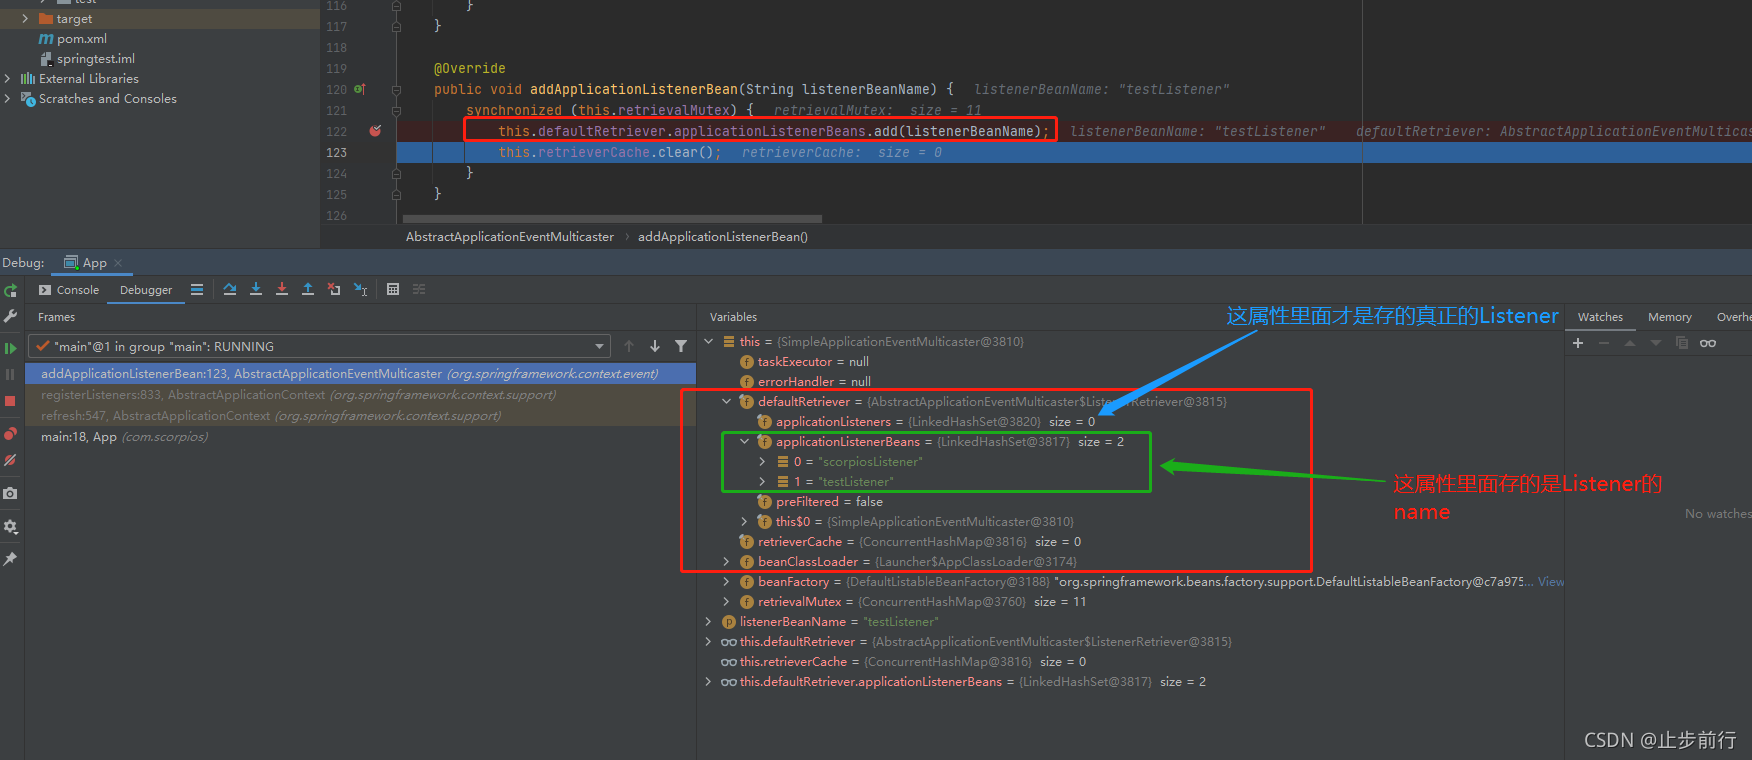
Task: Expand element 0 scorpiosListener
Action: 763,462
